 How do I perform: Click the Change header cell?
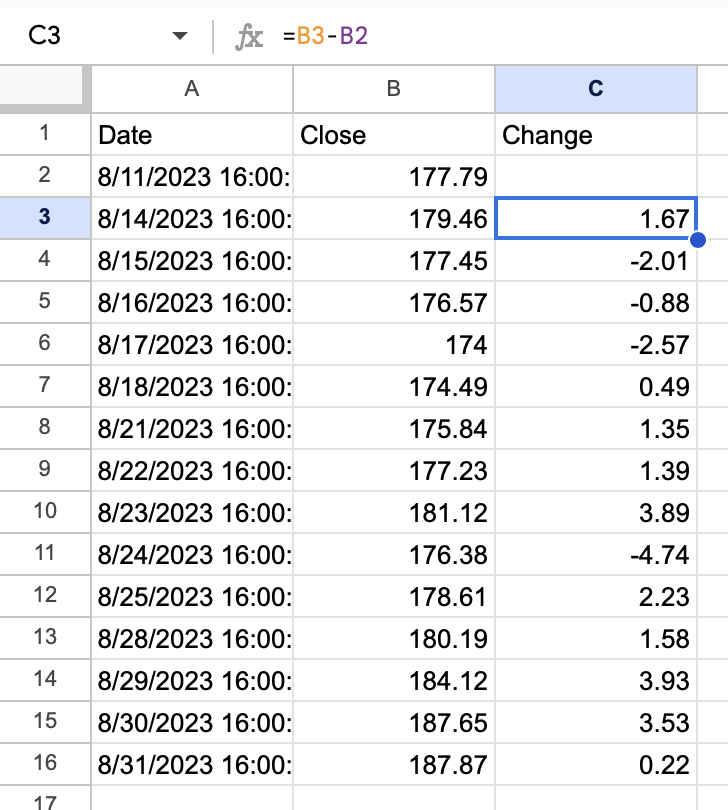point(596,134)
